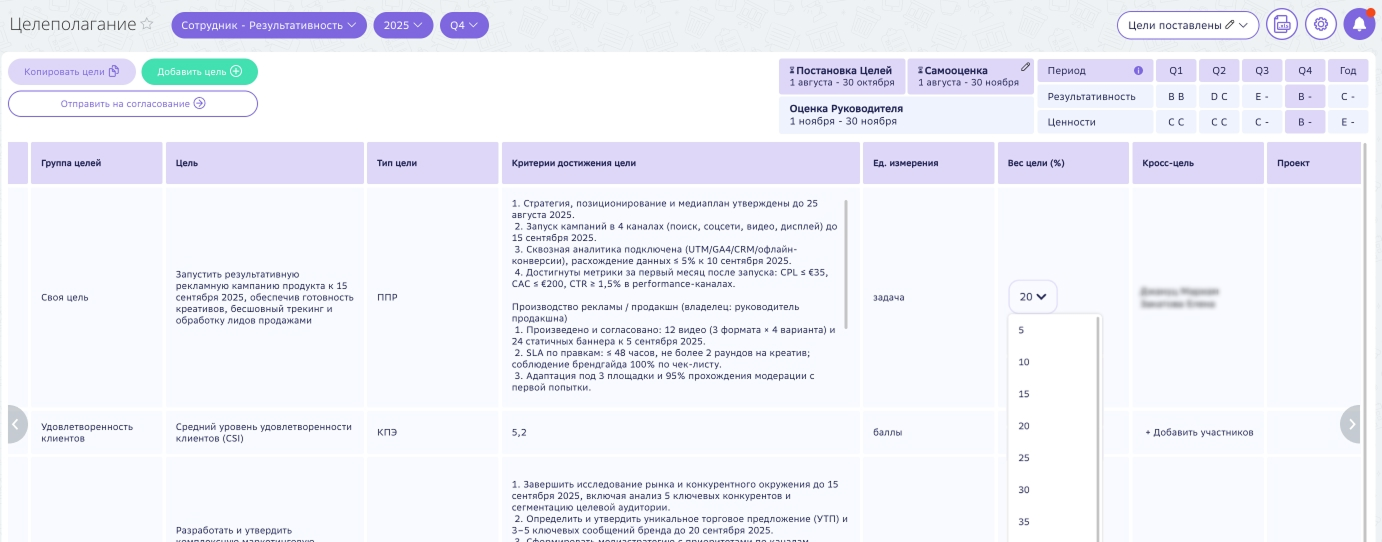
Task: Click Результативность Q1 value B B
Action: (1176, 97)
